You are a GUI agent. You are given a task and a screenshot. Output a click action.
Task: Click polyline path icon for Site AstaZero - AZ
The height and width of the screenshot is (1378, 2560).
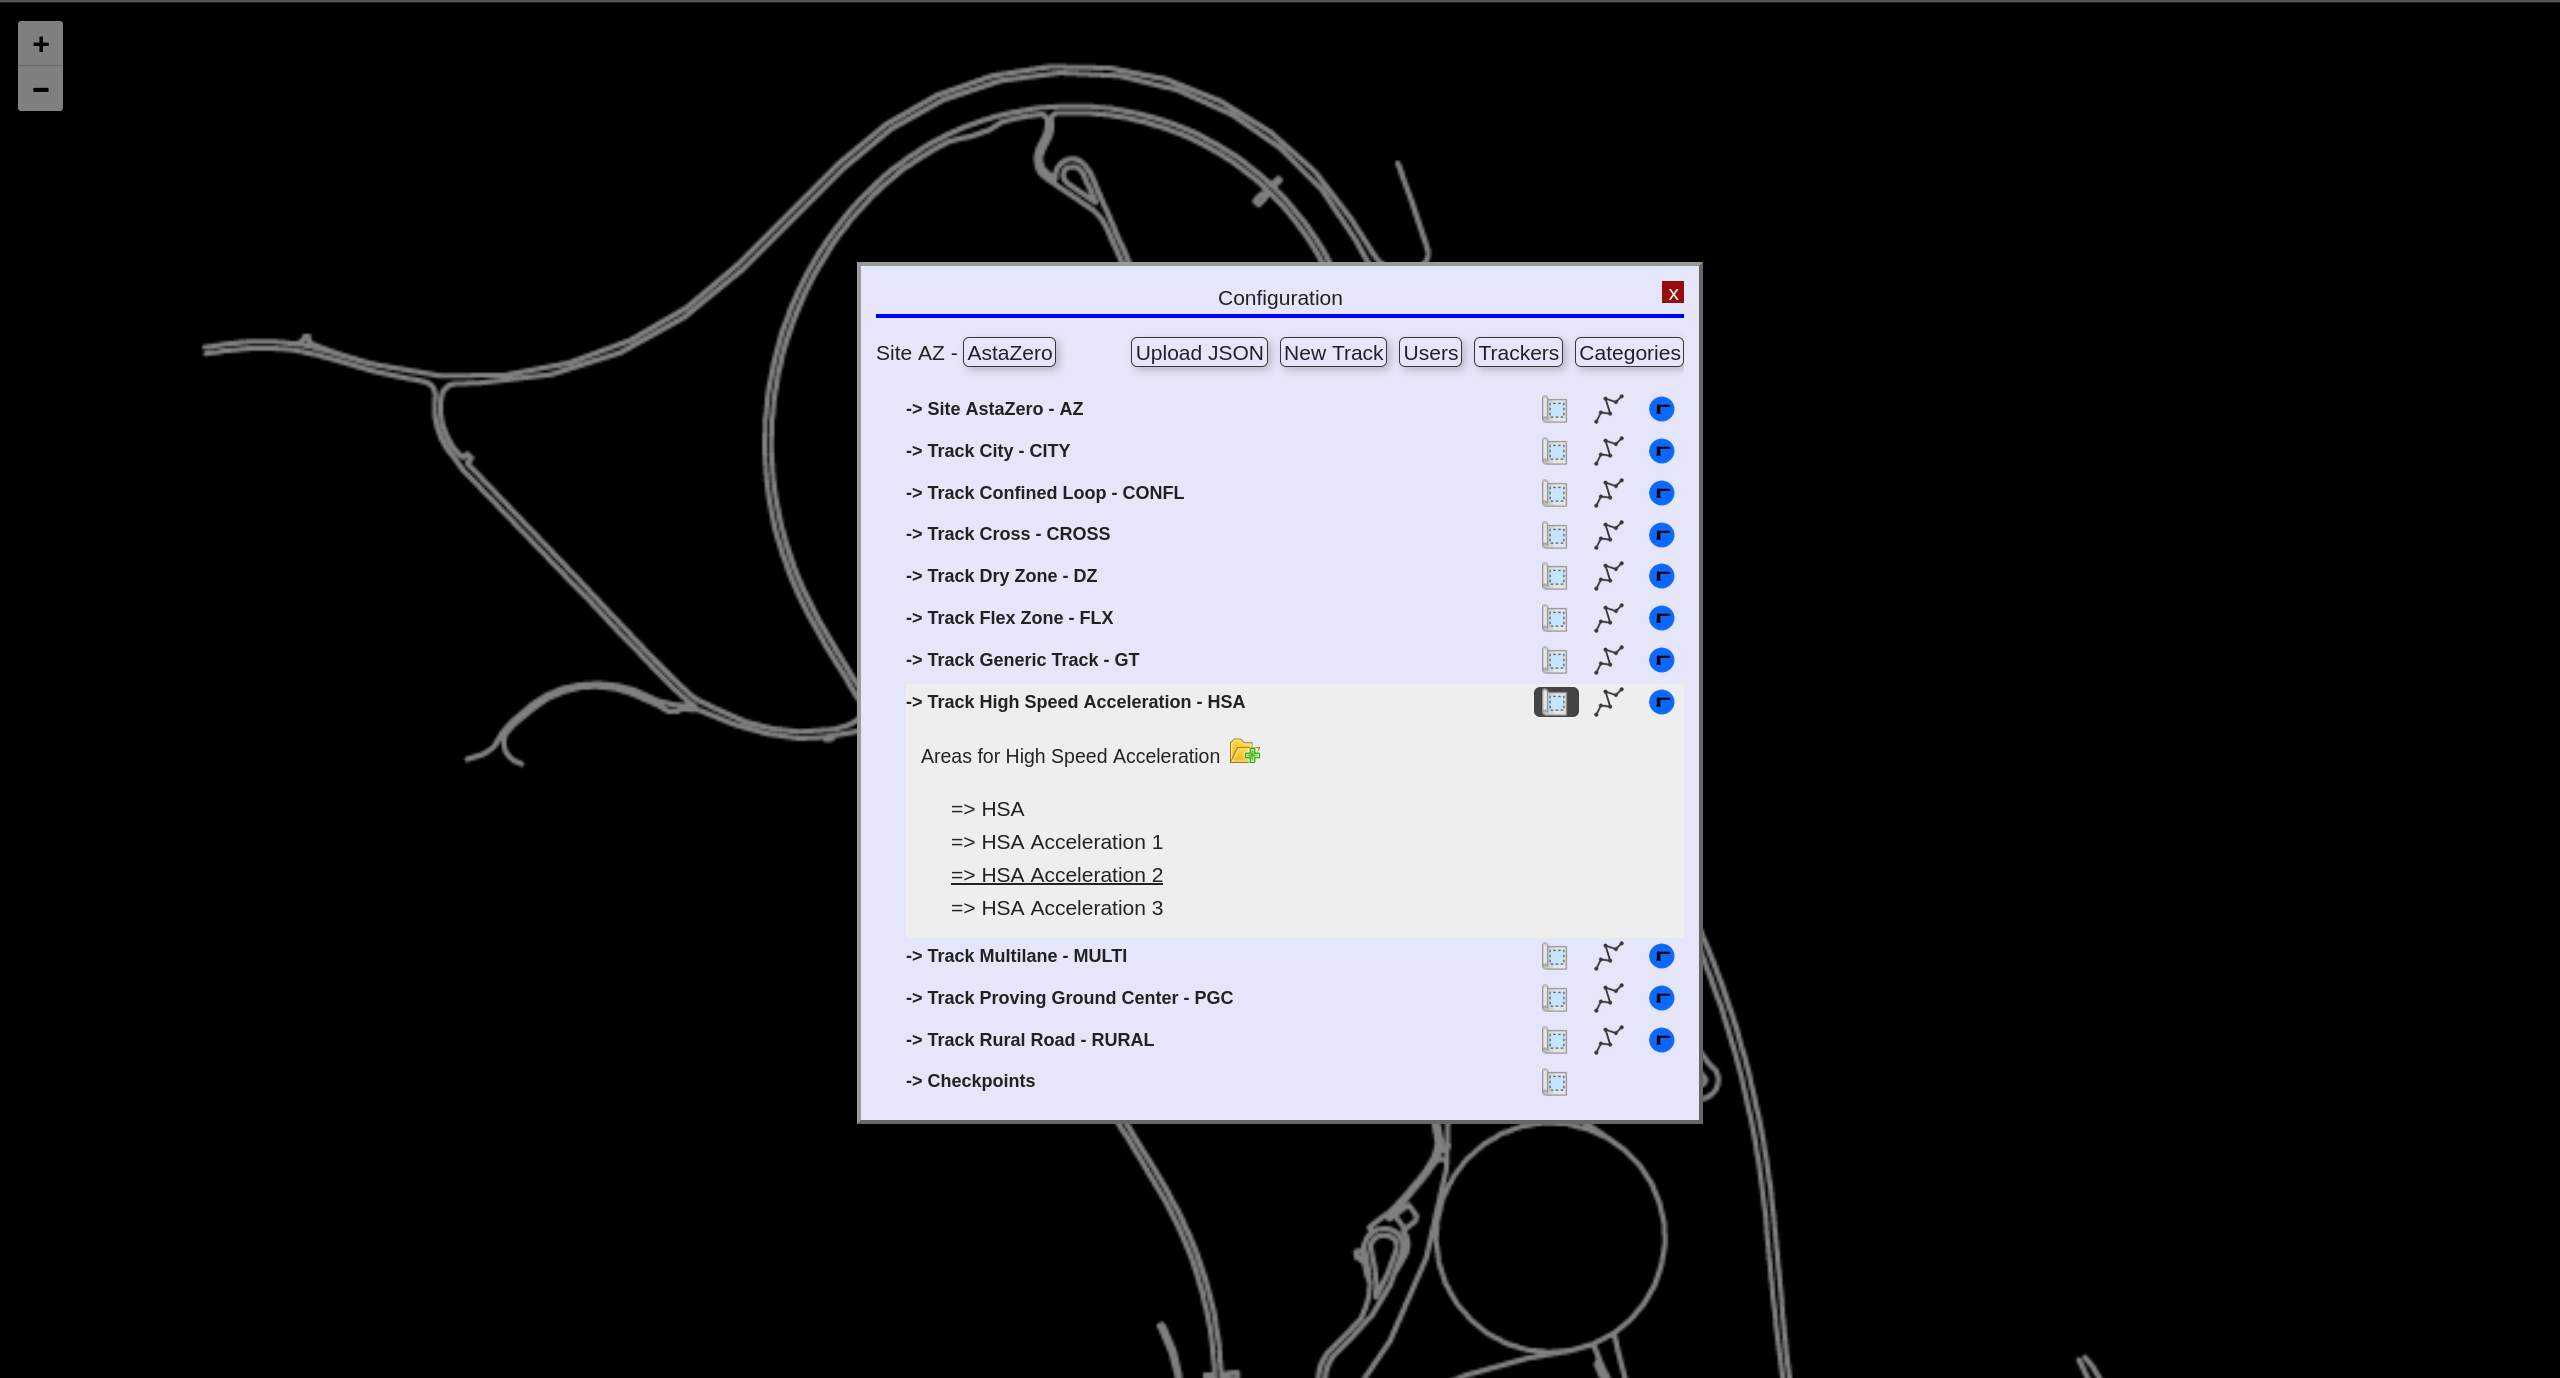pyautogui.click(x=1608, y=409)
